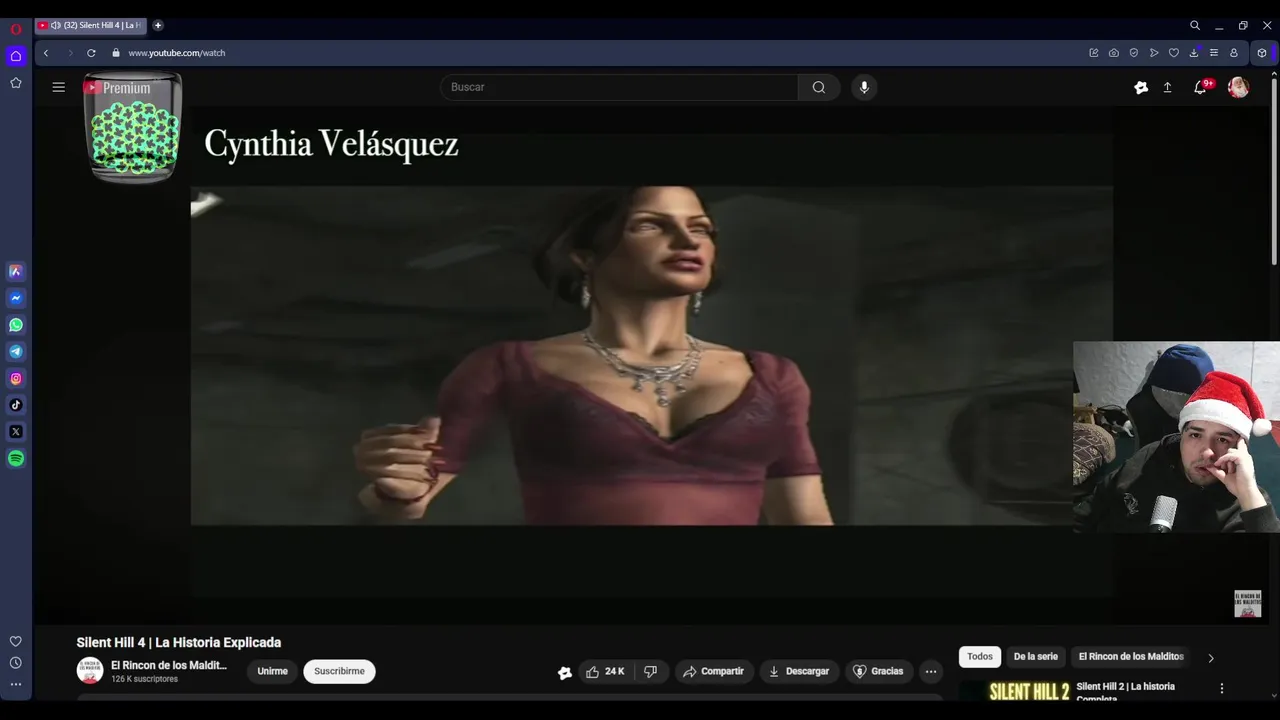Viewport: 1280px width, 720px height.
Task: Go back to previous page
Action: (x=46, y=53)
